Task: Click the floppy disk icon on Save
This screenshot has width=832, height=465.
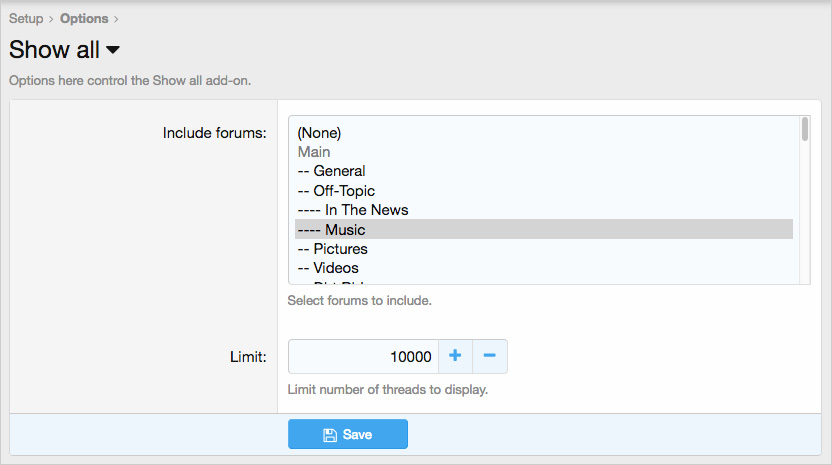Action: click(330, 435)
